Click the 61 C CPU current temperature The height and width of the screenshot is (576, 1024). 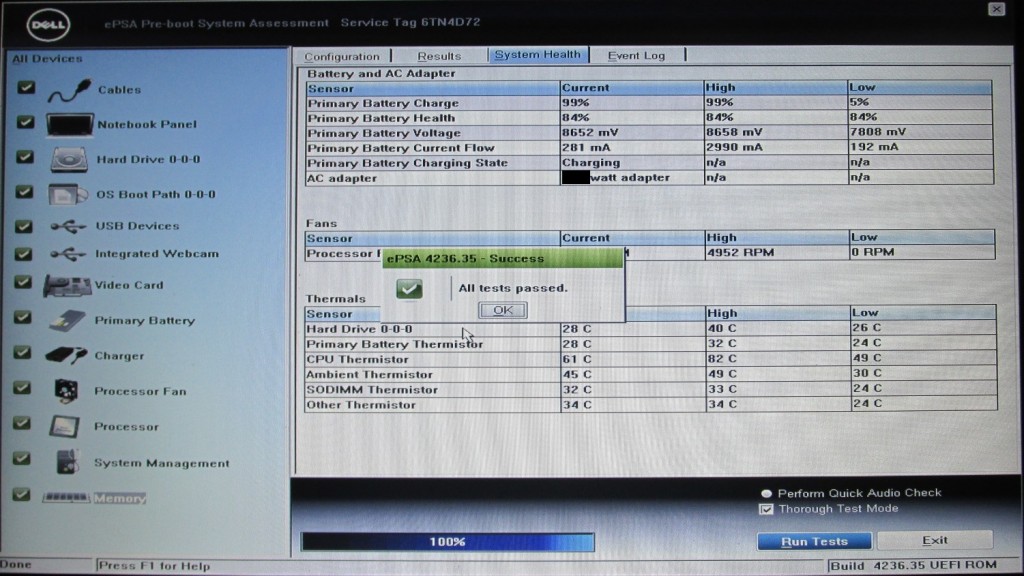pyautogui.click(x=577, y=359)
